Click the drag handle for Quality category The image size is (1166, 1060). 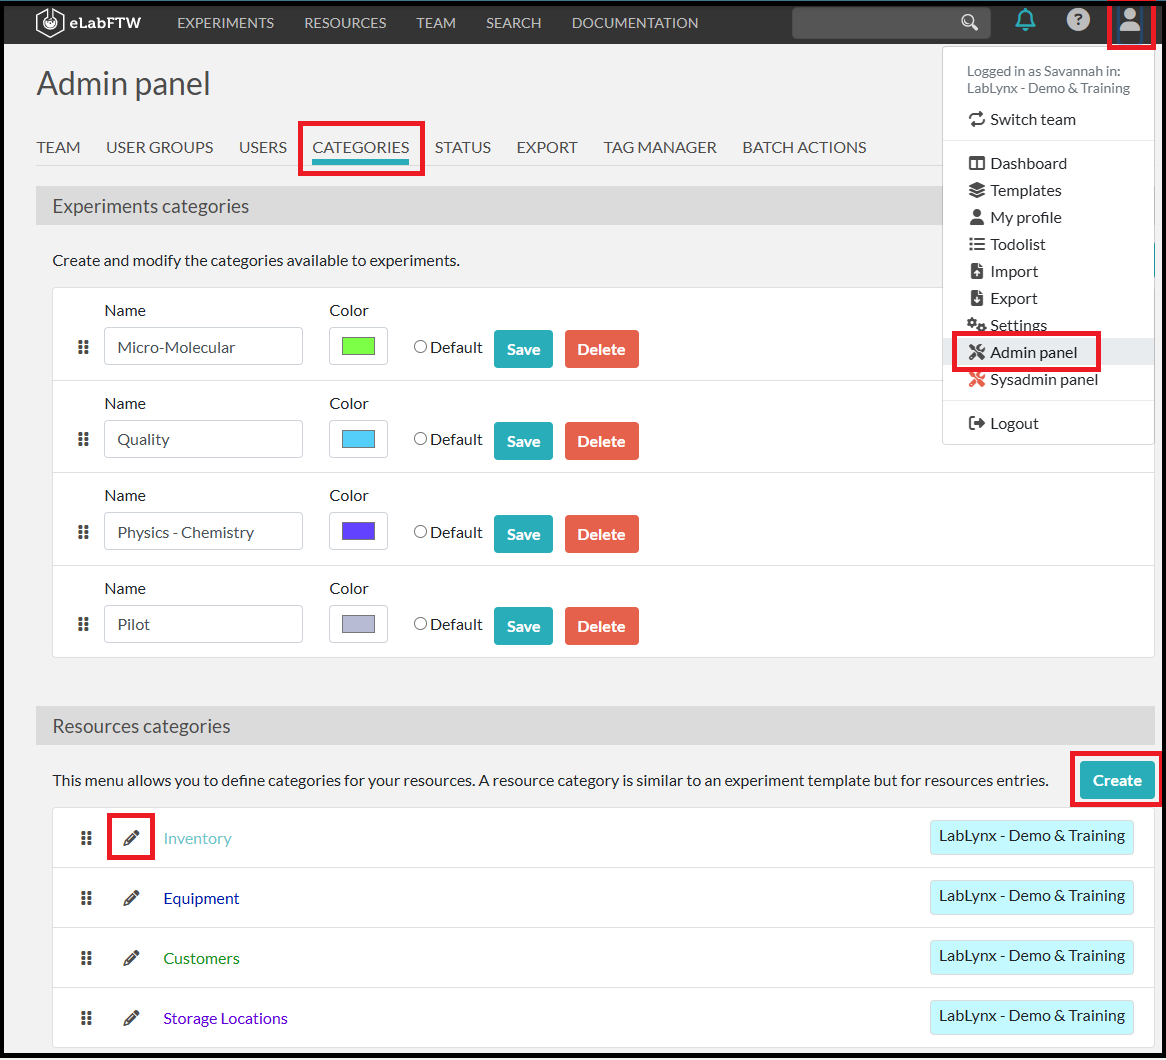click(x=84, y=439)
